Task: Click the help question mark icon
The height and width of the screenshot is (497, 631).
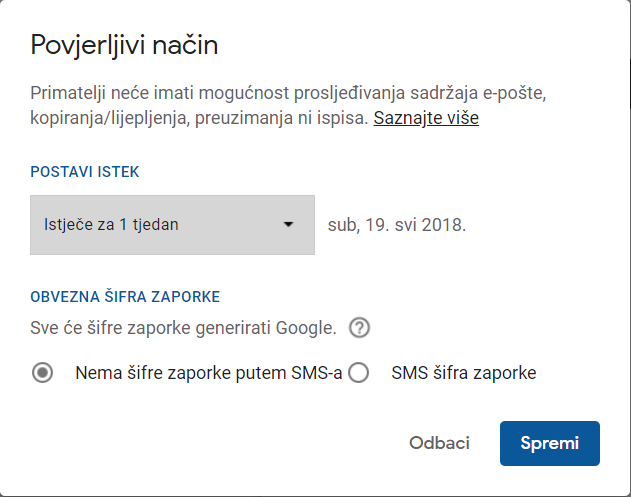Action: 360,327
